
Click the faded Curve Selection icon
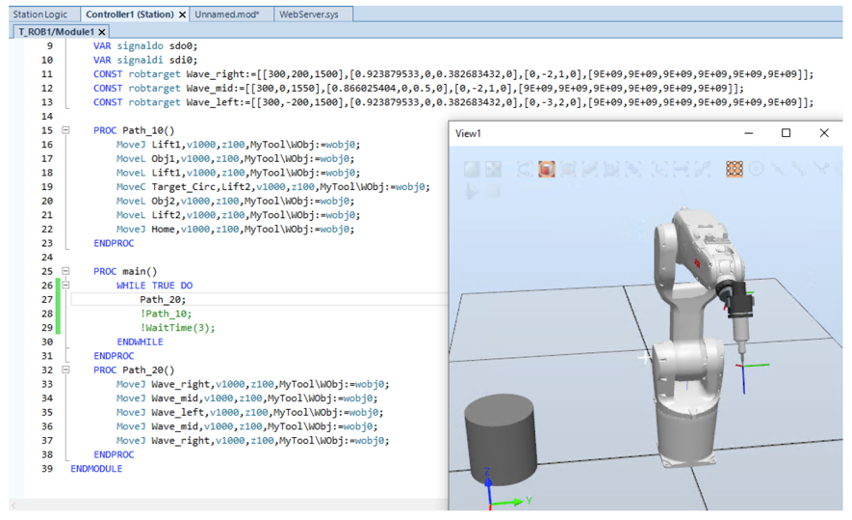point(525,169)
